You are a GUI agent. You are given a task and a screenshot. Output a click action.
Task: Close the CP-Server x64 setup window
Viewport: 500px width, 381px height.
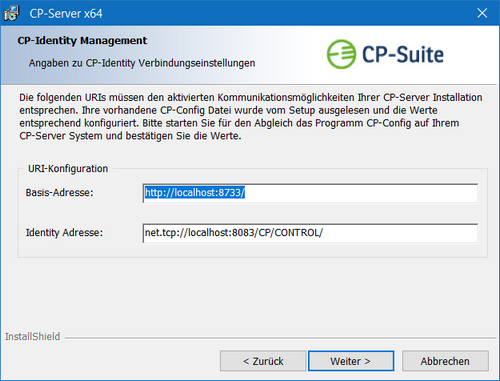pos(482,13)
